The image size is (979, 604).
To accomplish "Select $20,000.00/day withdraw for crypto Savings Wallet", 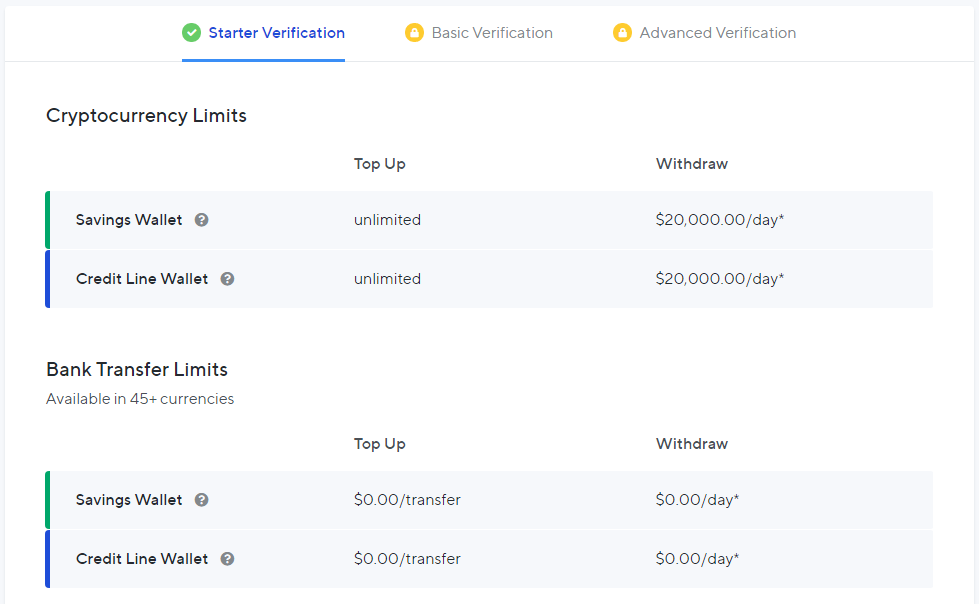I will point(719,220).
